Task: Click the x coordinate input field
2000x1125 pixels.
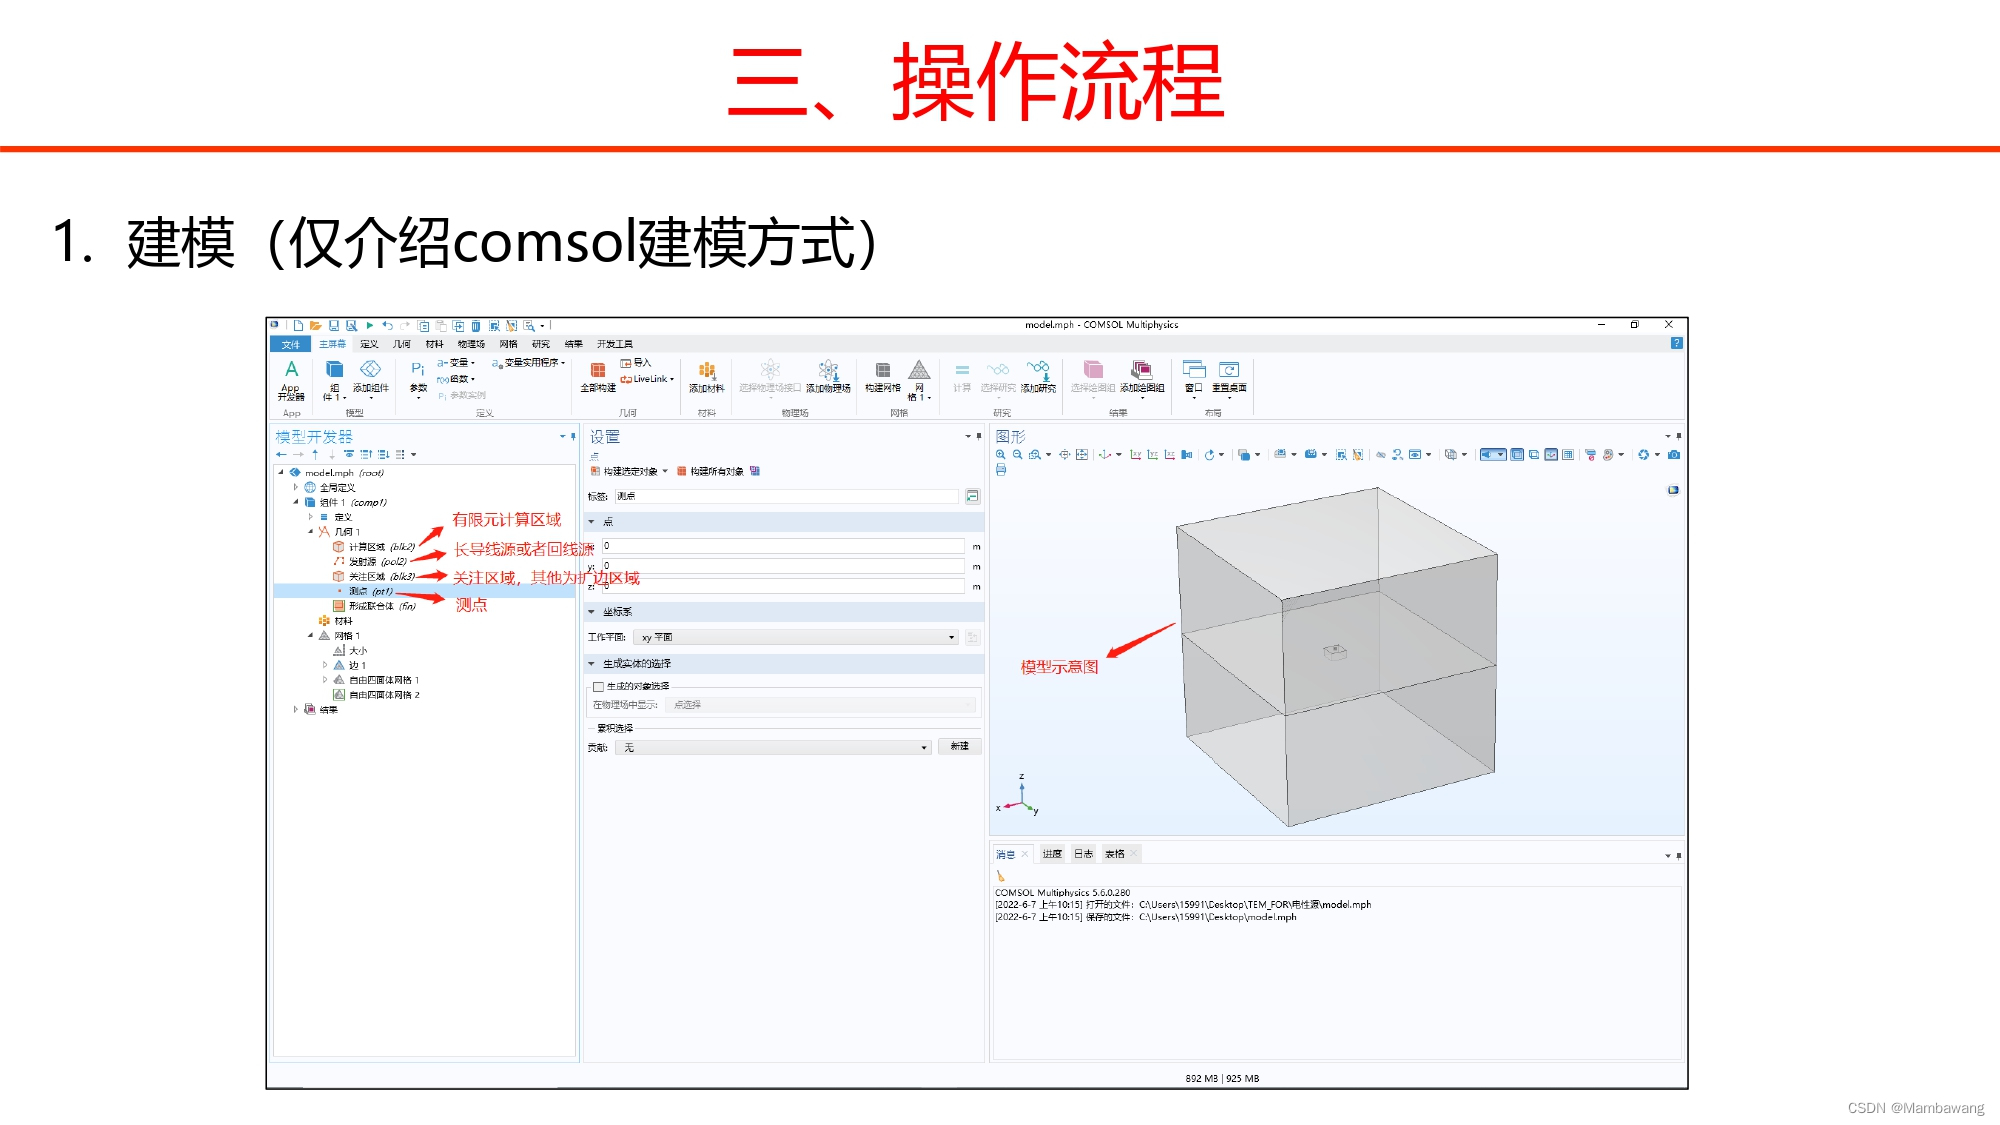Action: click(782, 546)
